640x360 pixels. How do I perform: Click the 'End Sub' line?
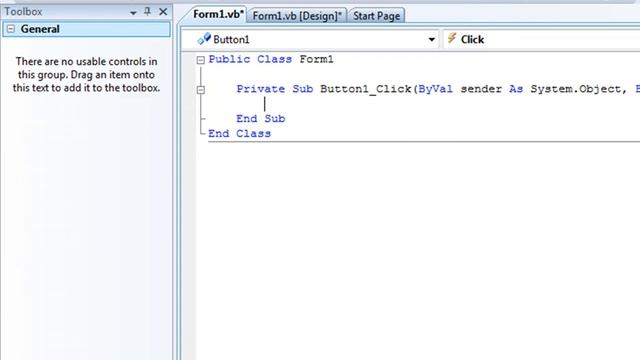tap(260, 119)
